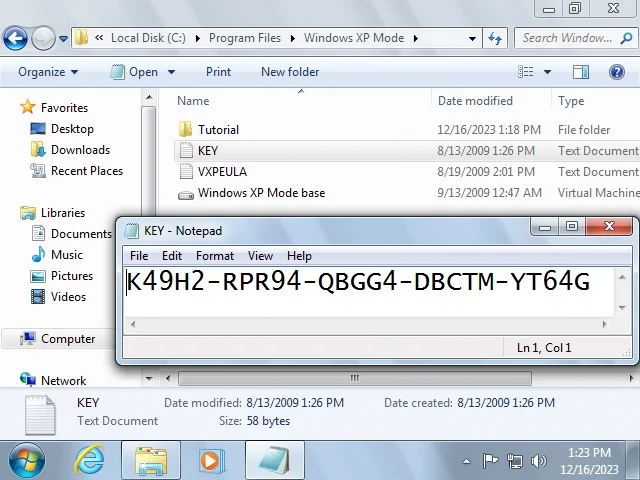Open Notepad Help menu
640x480 pixels.
point(299,256)
